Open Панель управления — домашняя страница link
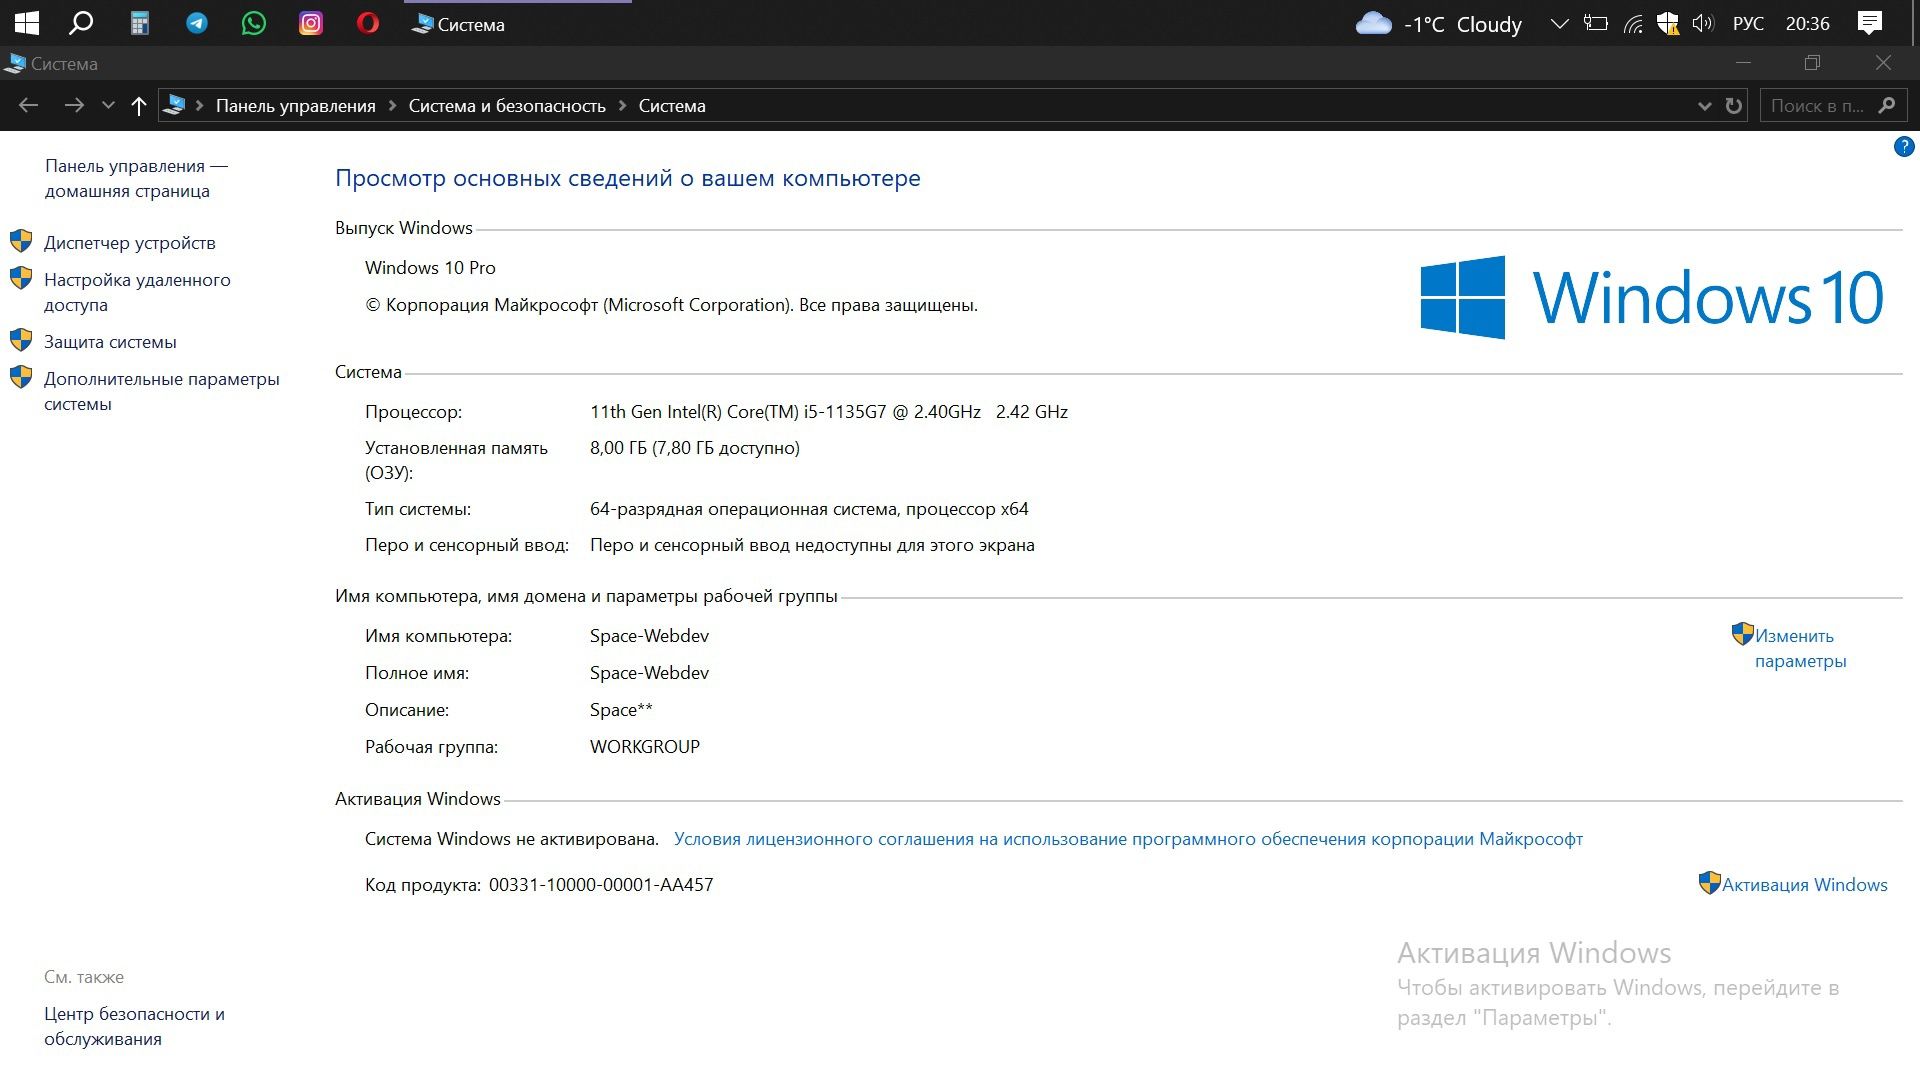This screenshot has height=1080, width=1920. pos(136,178)
